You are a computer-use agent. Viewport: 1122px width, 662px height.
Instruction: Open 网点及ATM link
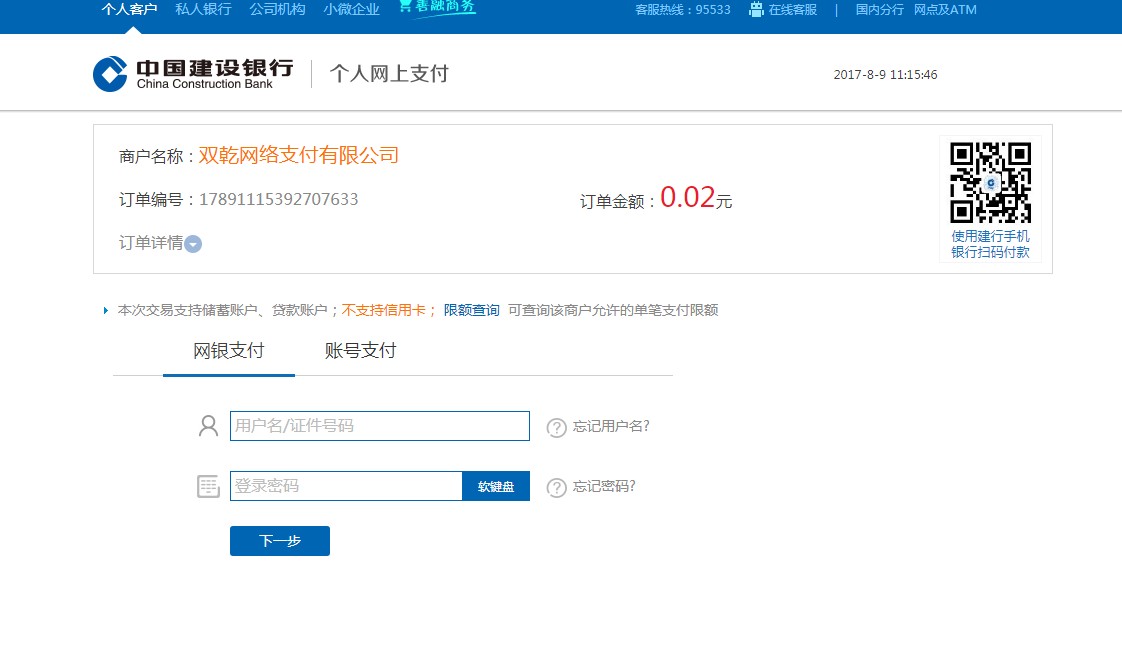point(945,9)
